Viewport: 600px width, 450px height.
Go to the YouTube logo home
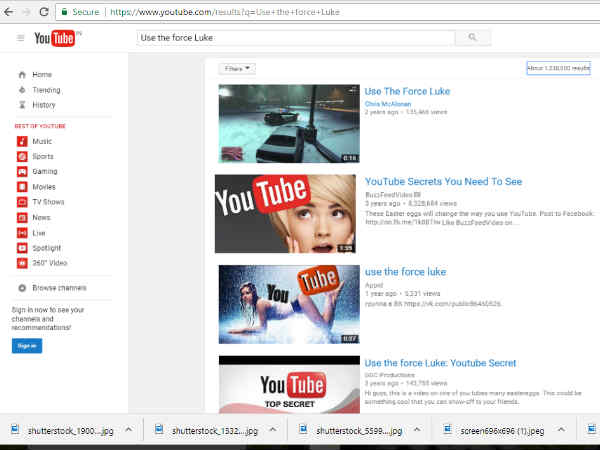54,38
